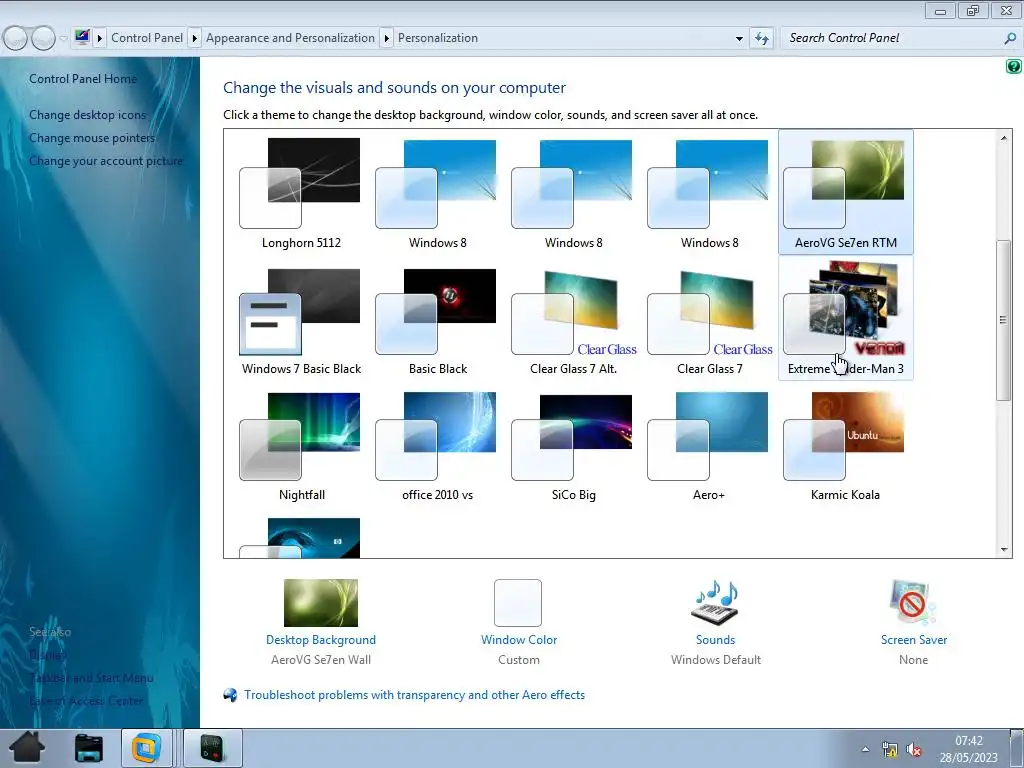1024x768 pixels.
Task: Click theme list scroll up arrow
Action: [x=1004, y=138]
